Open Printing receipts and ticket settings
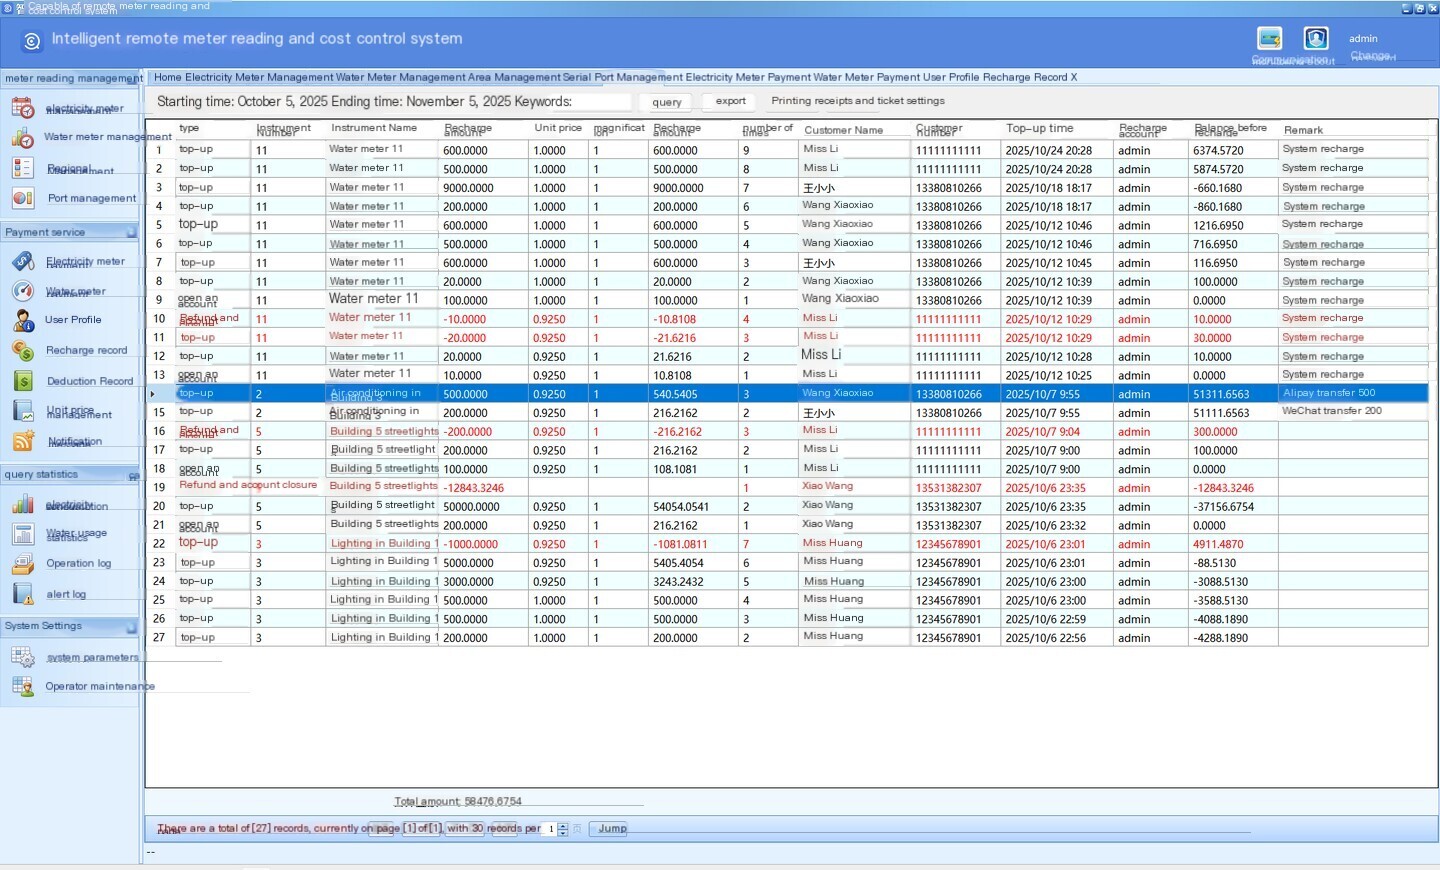This screenshot has width=1440, height=870. 858,101
